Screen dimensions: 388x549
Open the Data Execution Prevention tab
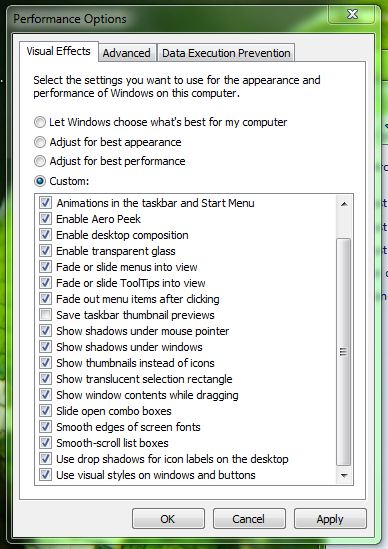point(226,53)
